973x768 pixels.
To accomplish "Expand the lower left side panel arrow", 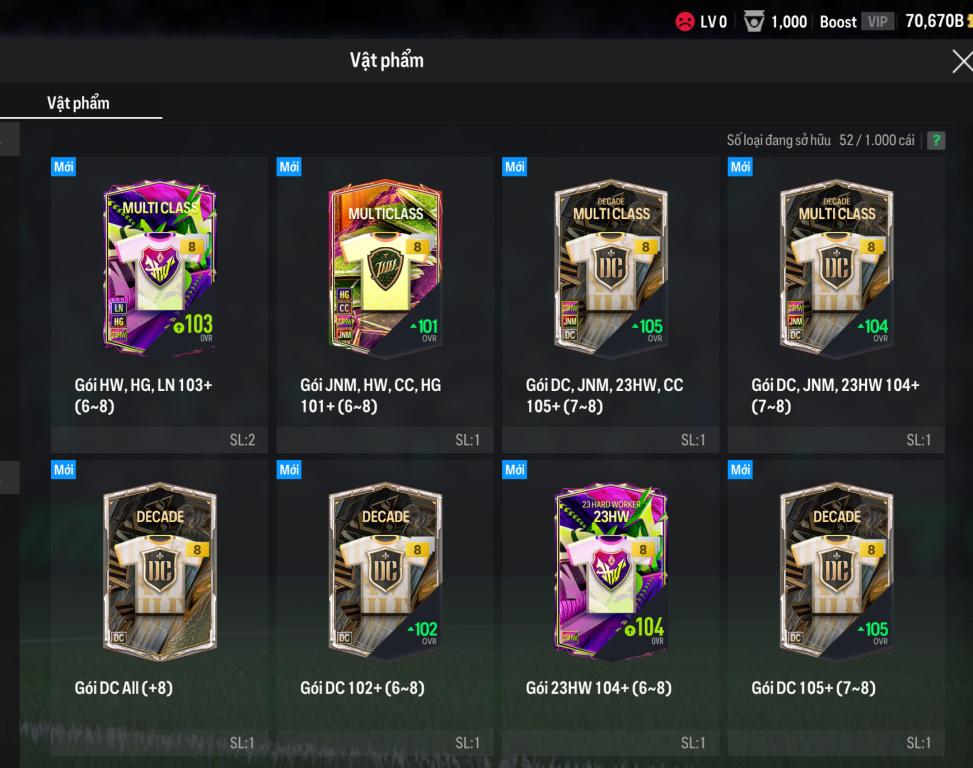I will 9,477.
